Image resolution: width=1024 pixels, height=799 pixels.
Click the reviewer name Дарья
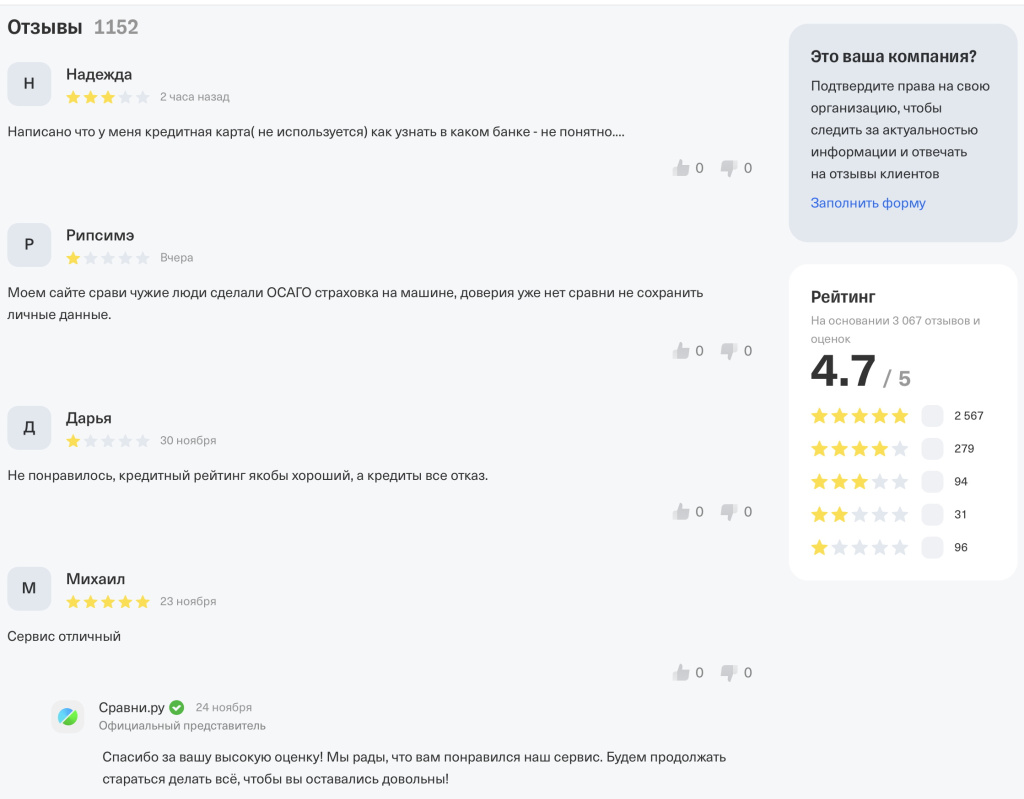pyautogui.click(x=89, y=418)
